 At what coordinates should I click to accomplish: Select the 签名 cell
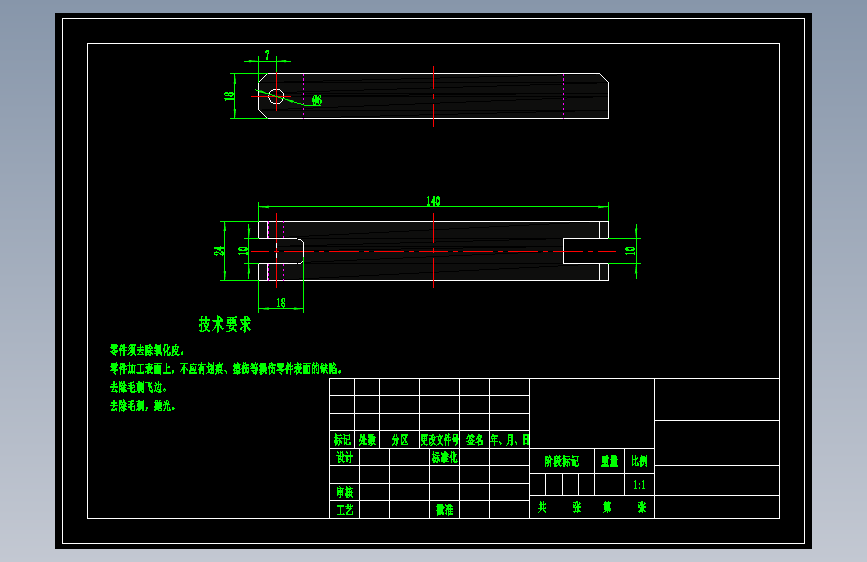coord(474,440)
